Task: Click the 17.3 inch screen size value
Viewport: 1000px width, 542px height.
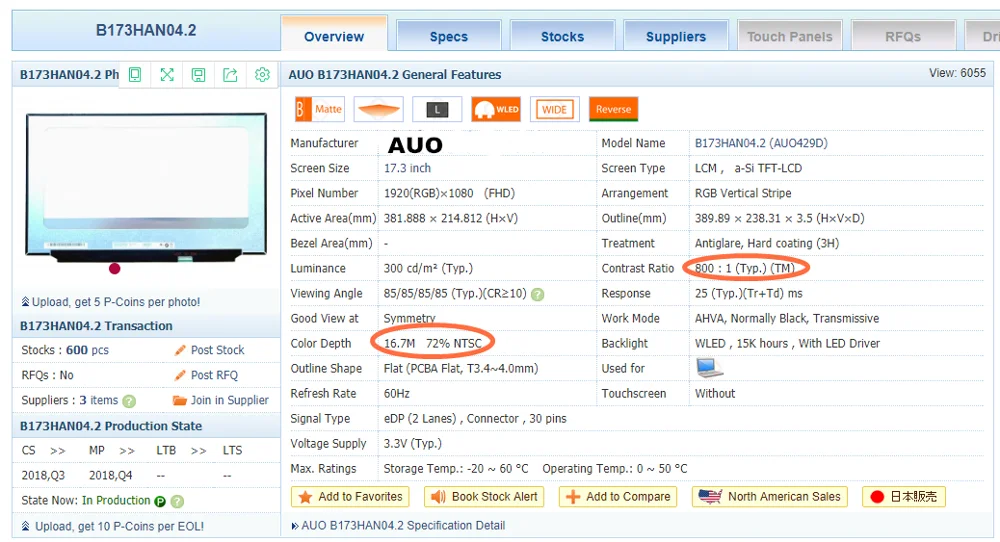Action: click(407, 168)
